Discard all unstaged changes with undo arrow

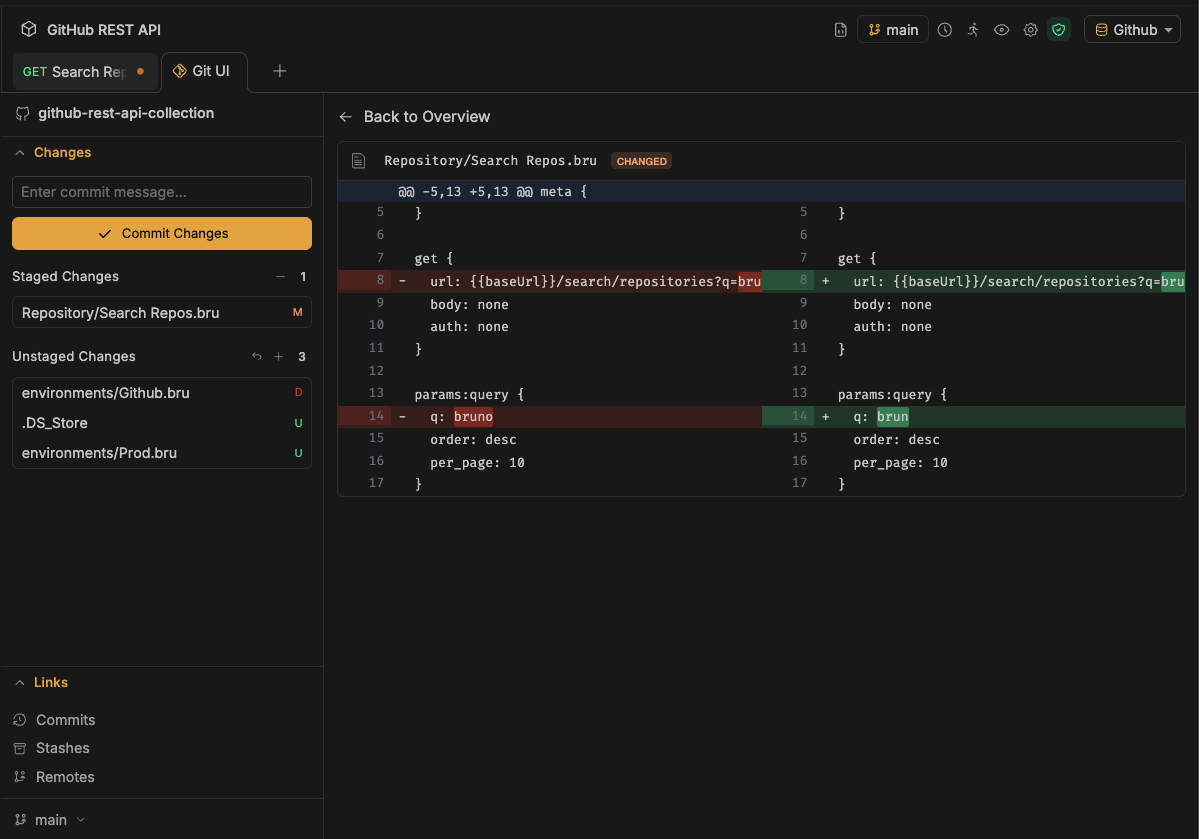click(x=257, y=357)
